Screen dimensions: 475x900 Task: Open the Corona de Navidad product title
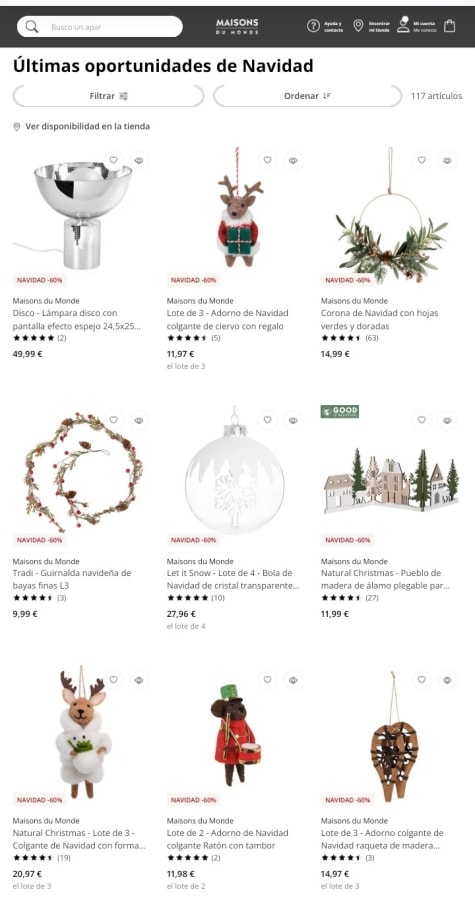(x=379, y=320)
